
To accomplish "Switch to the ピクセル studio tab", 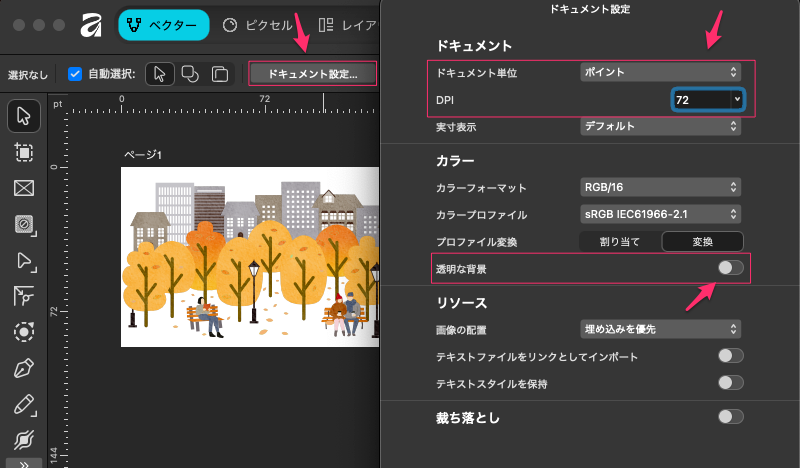I will (256, 25).
